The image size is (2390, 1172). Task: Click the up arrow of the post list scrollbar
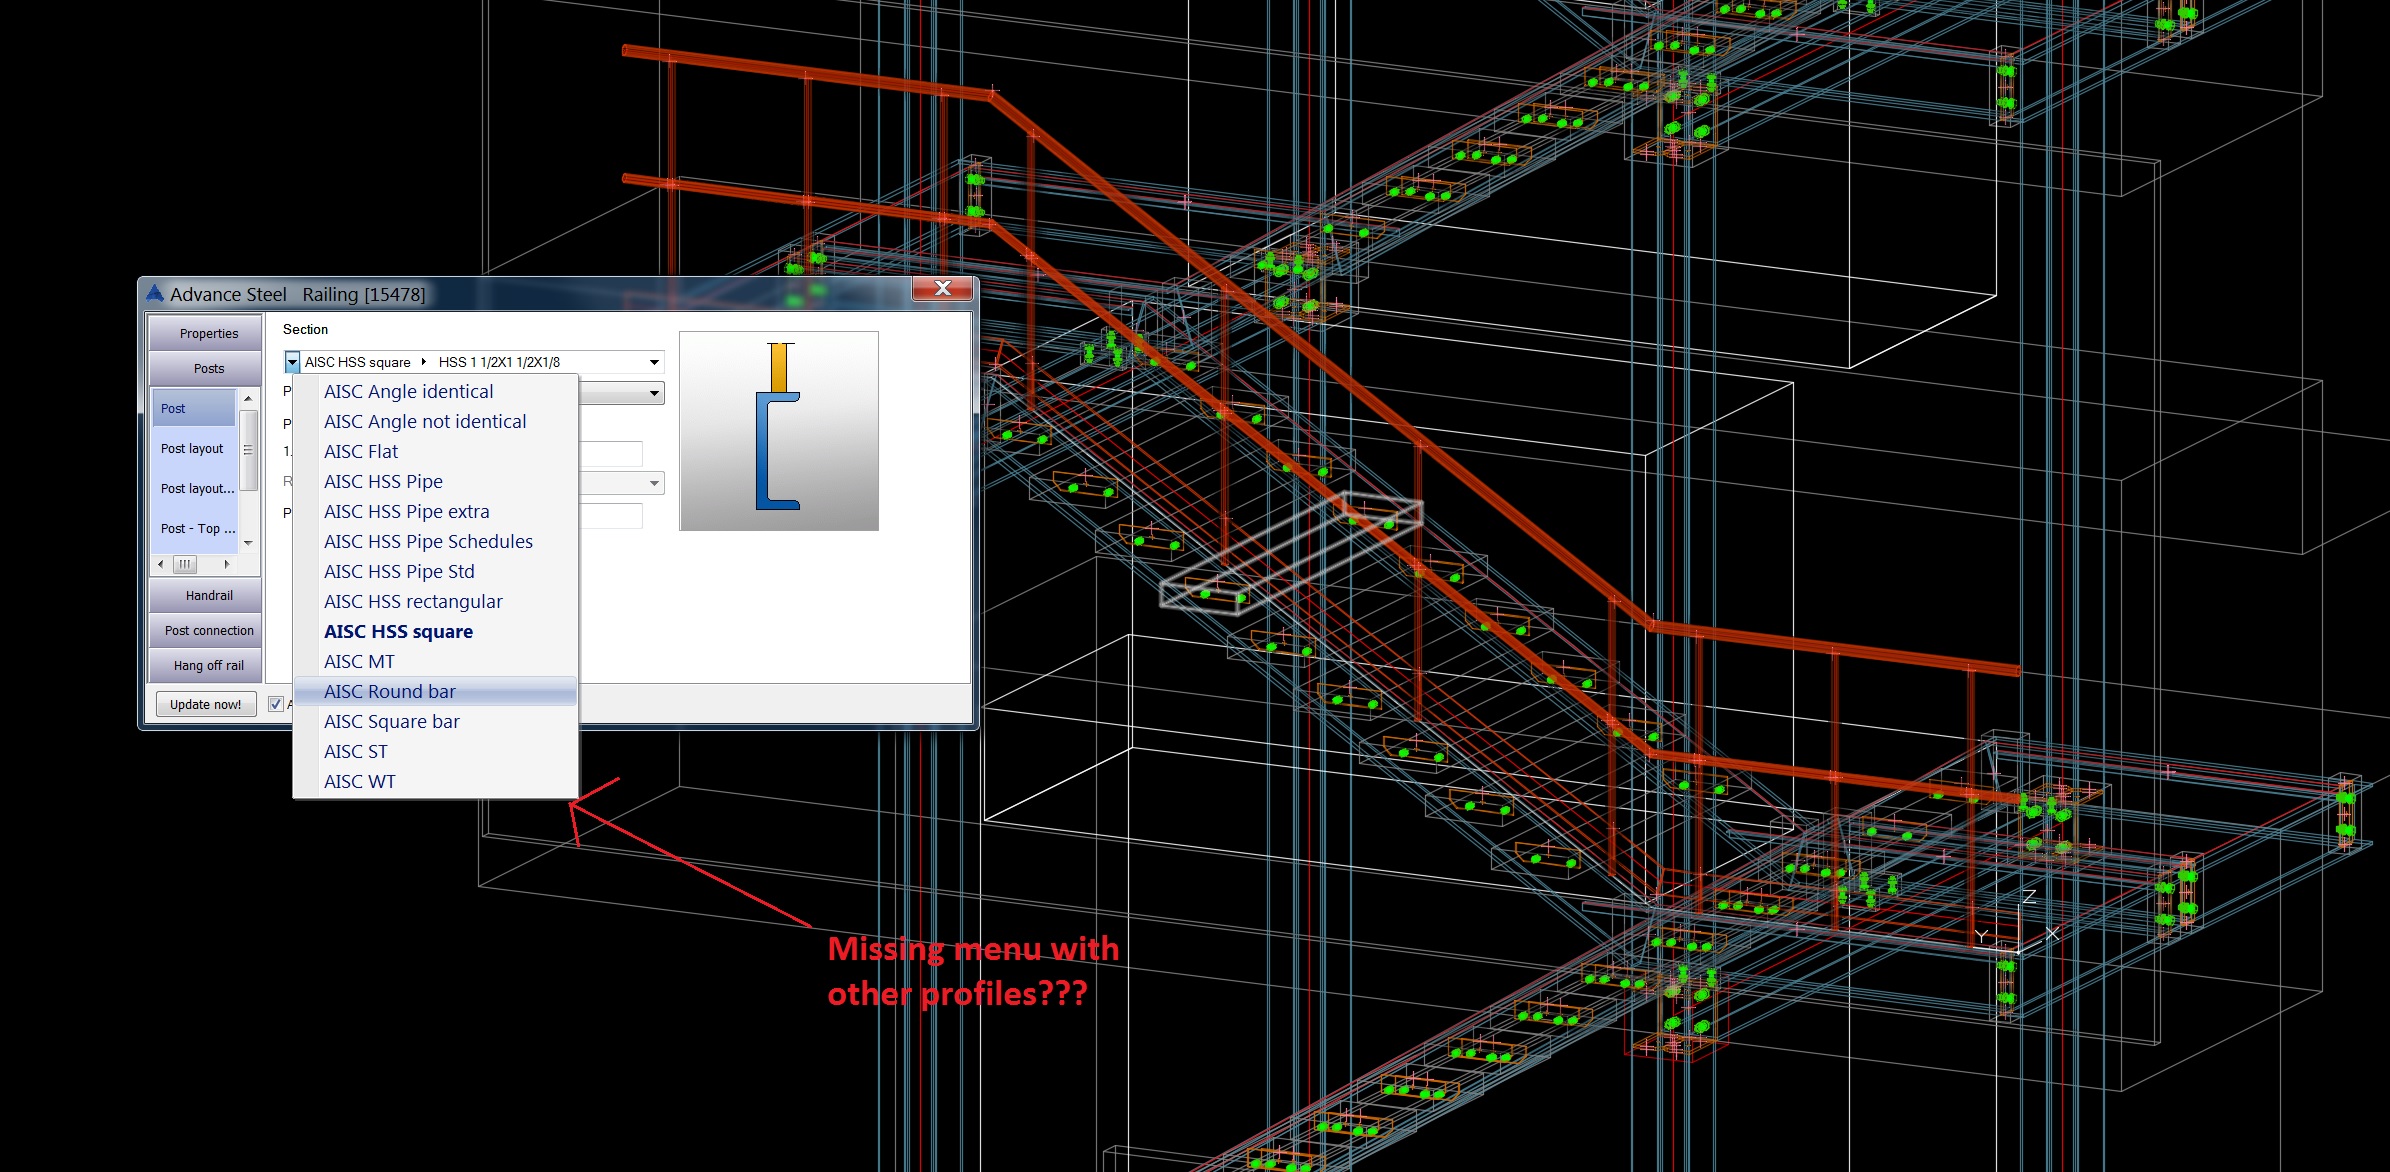(x=247, y=400)
